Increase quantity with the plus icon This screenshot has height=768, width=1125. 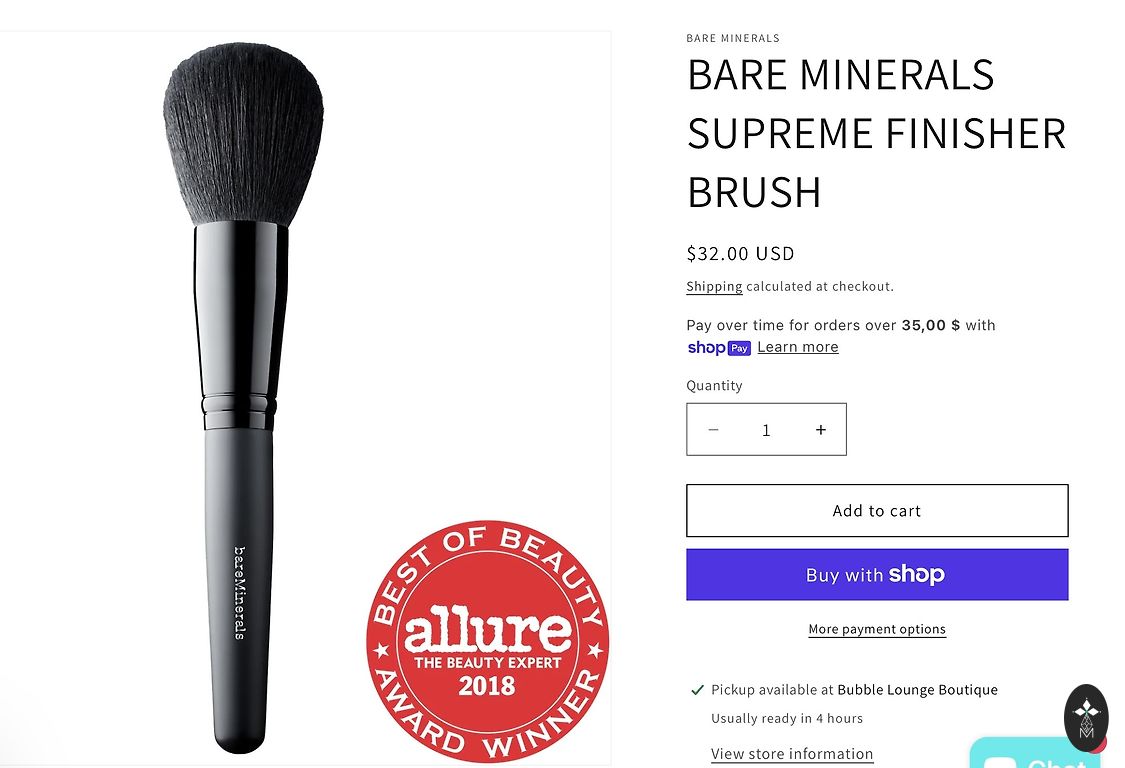(x=821, y=430)
